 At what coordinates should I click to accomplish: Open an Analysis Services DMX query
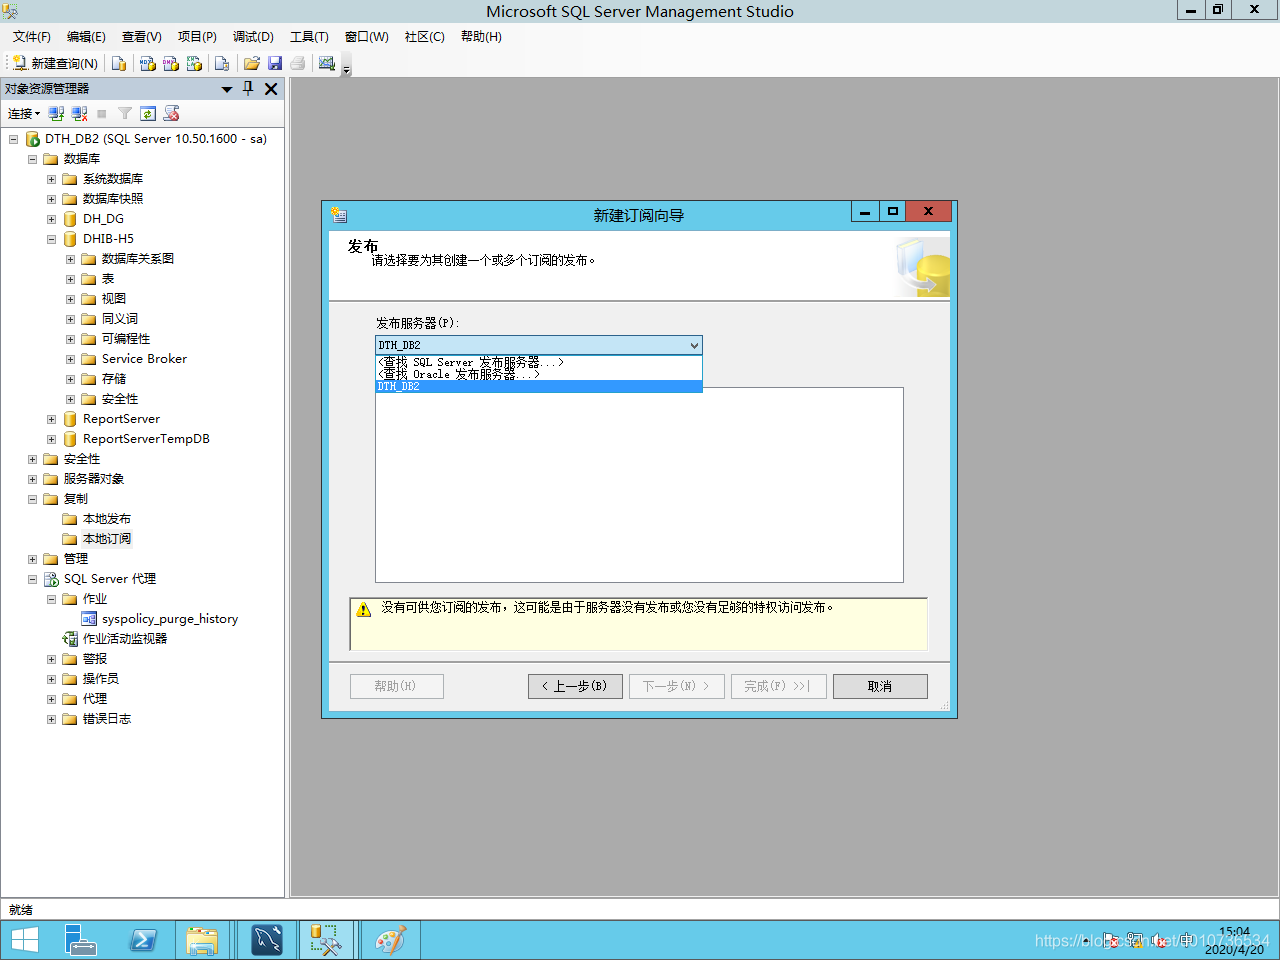171,63
